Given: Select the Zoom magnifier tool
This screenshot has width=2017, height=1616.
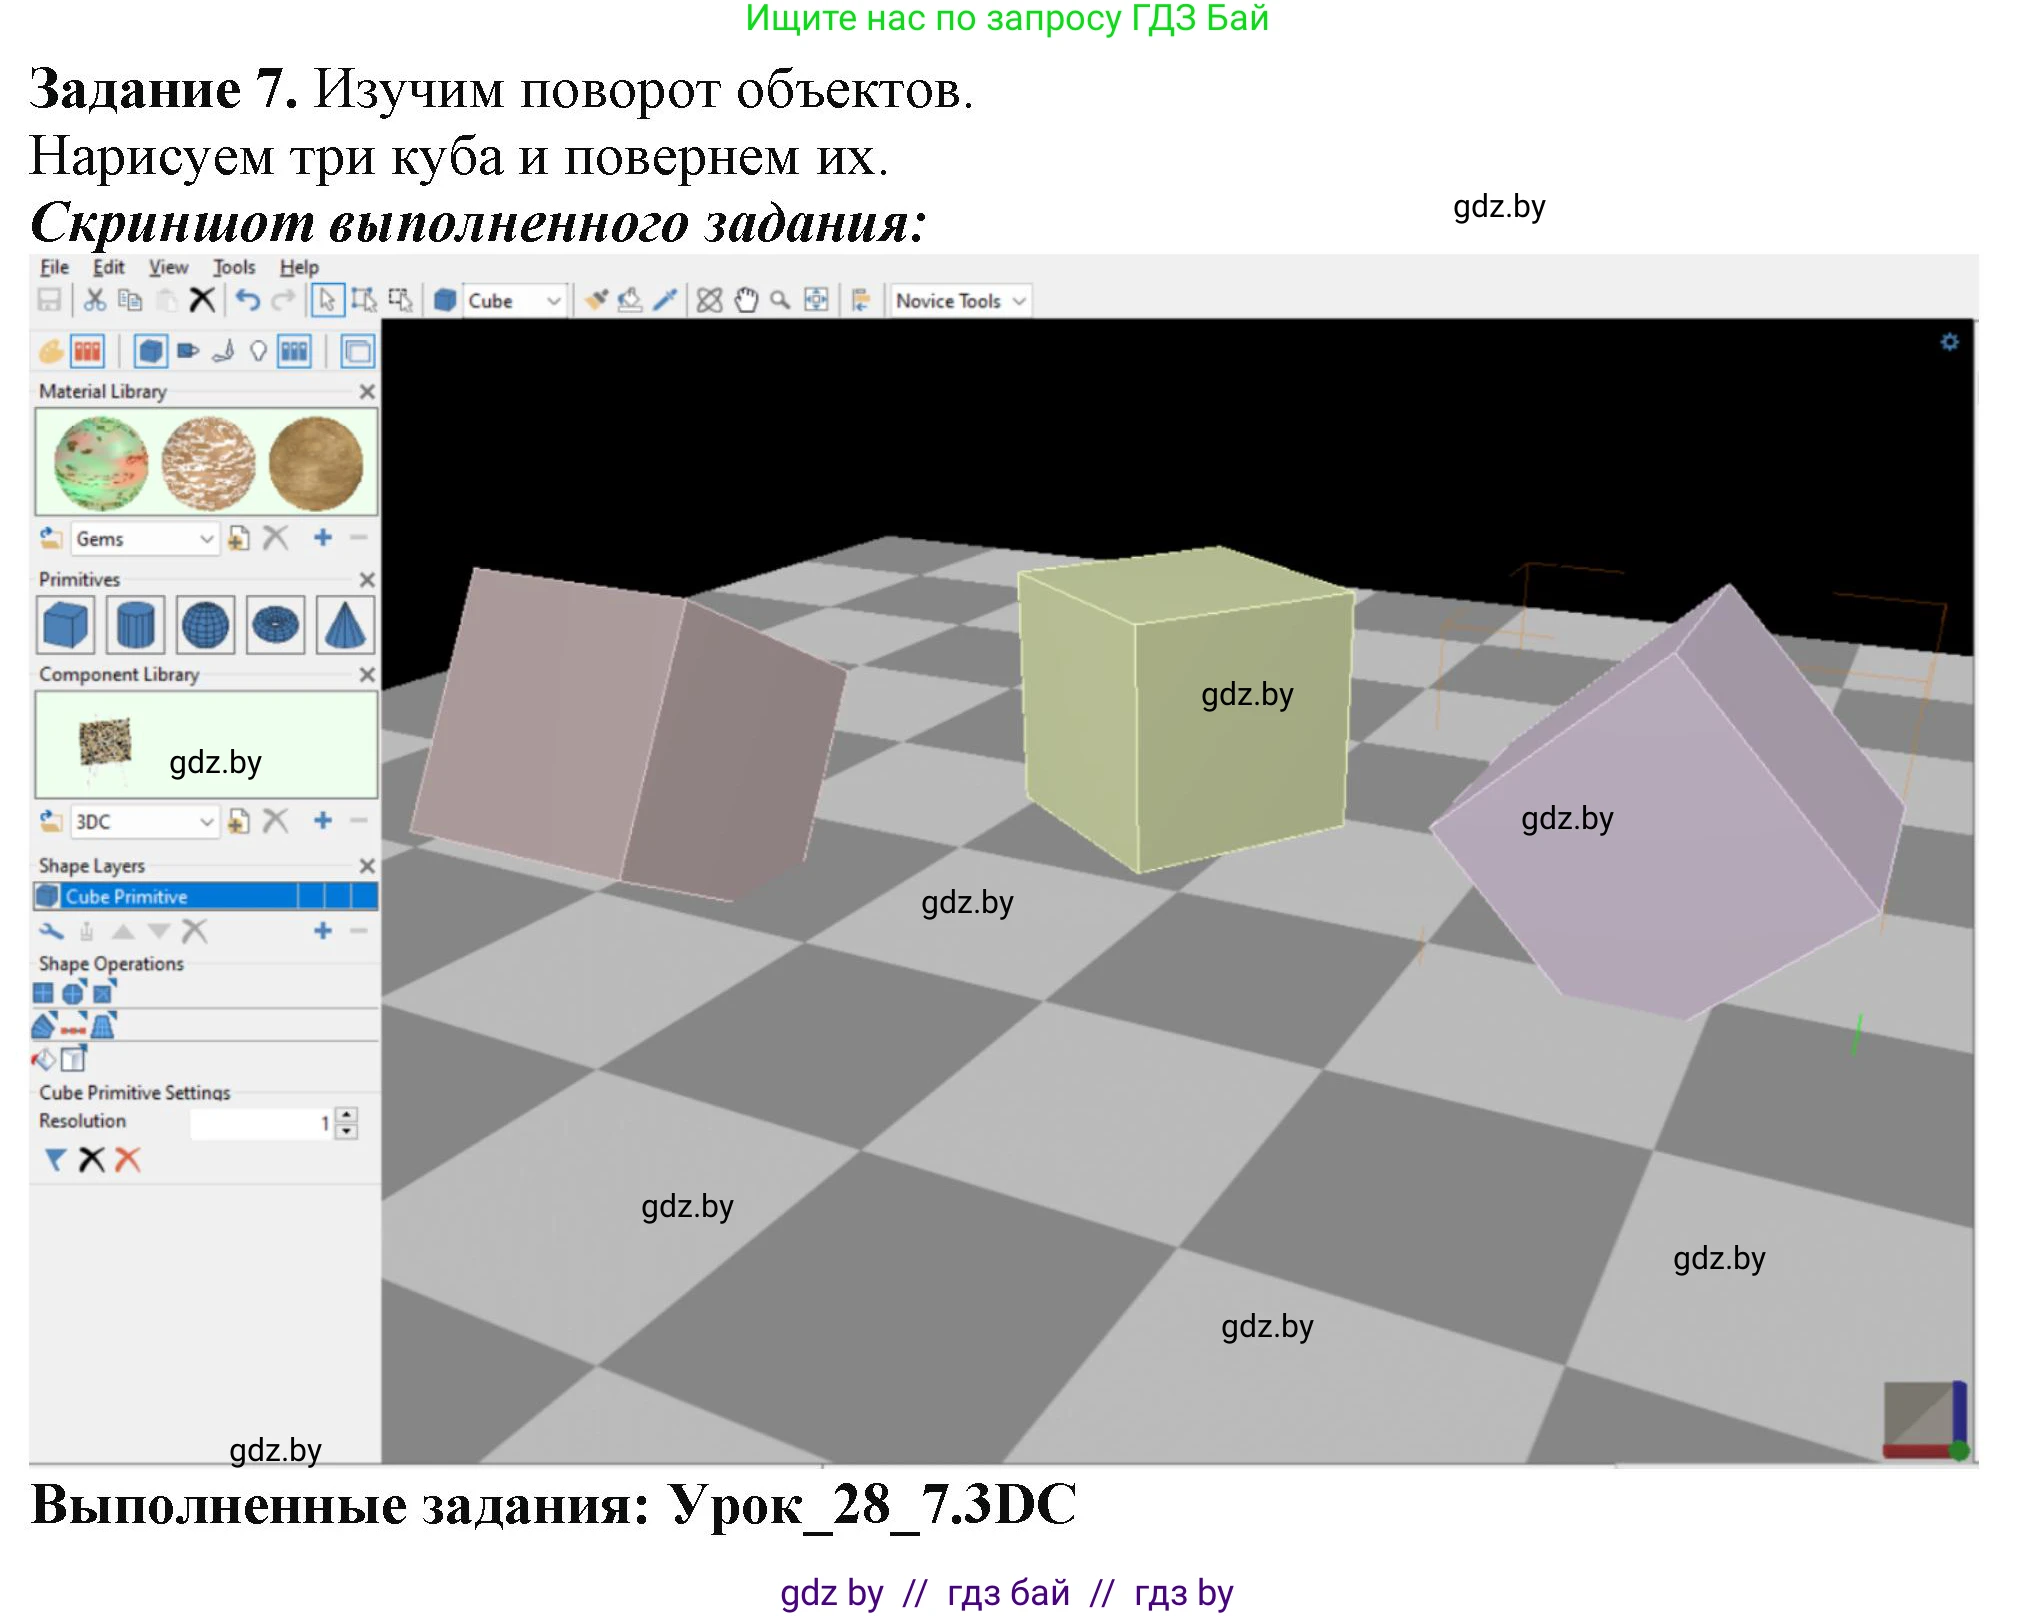Looking at the screenshot, I should coord(781,300).
